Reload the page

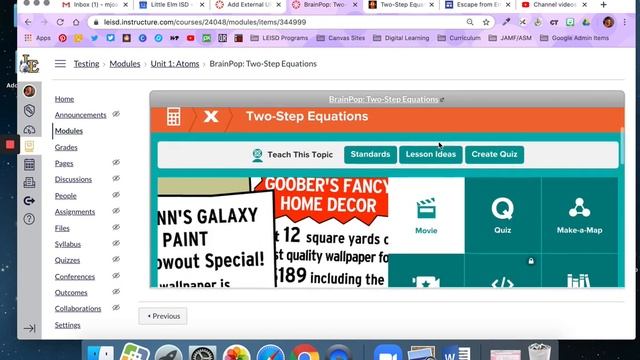pos(60,22)
